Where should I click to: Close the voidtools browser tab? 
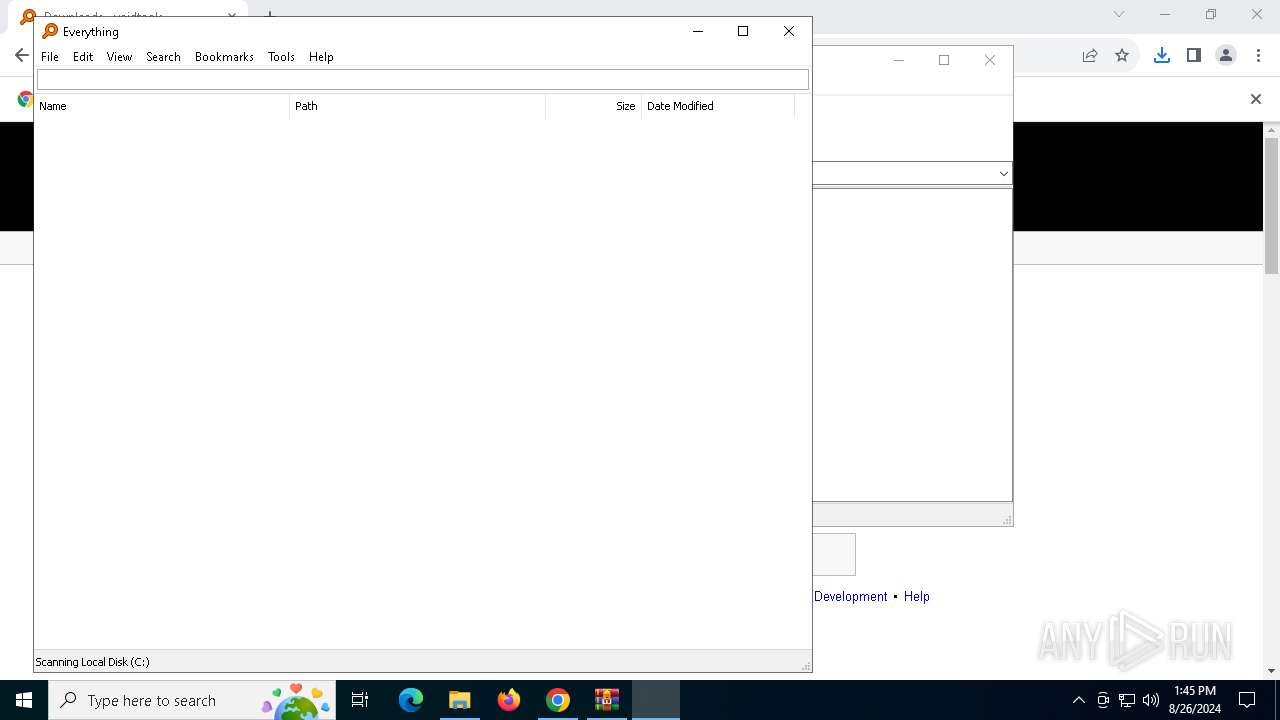[x=232, y=16]
